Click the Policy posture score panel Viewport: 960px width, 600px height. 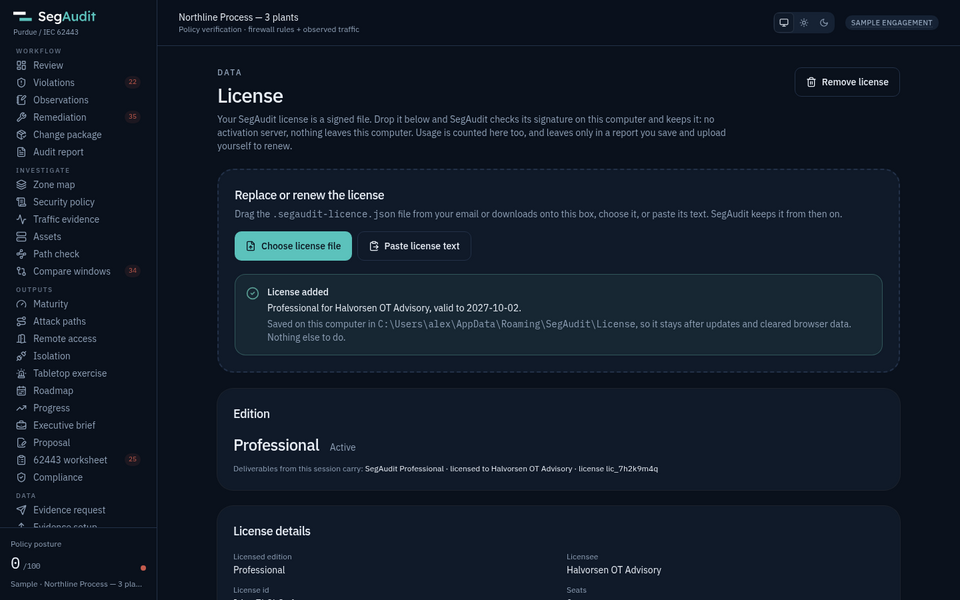click(x=78, y=564)
